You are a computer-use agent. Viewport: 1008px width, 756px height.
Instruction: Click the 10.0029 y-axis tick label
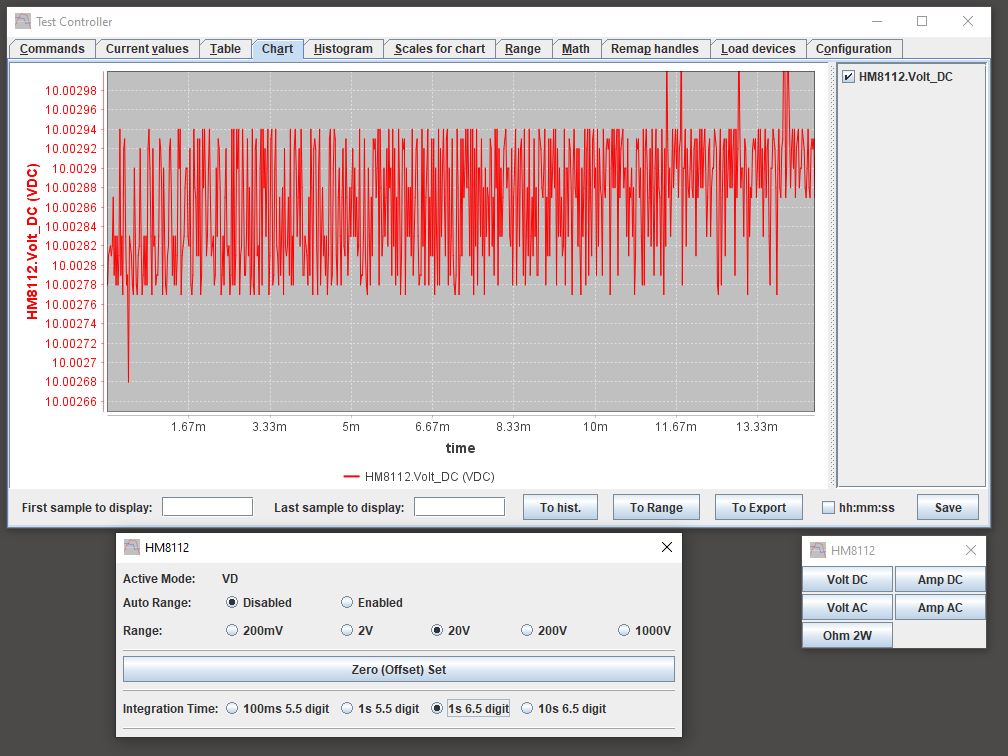[74, 168]
